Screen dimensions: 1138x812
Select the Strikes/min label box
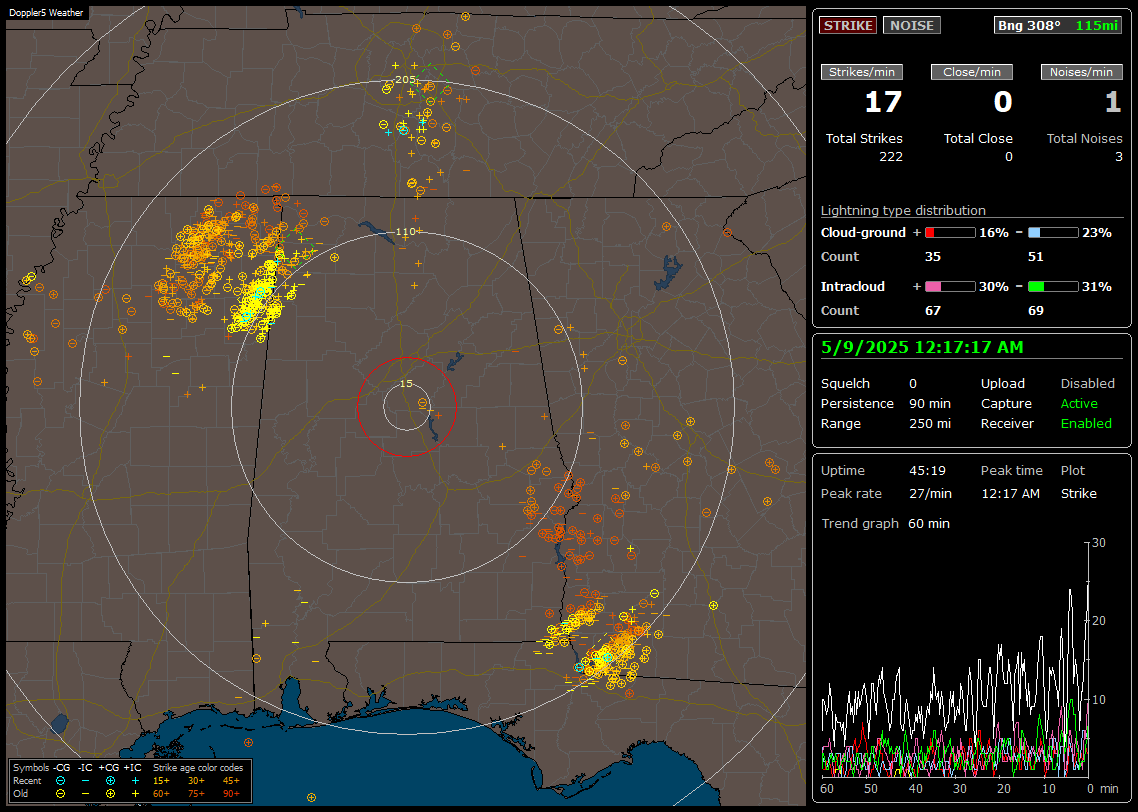(861, 72)
